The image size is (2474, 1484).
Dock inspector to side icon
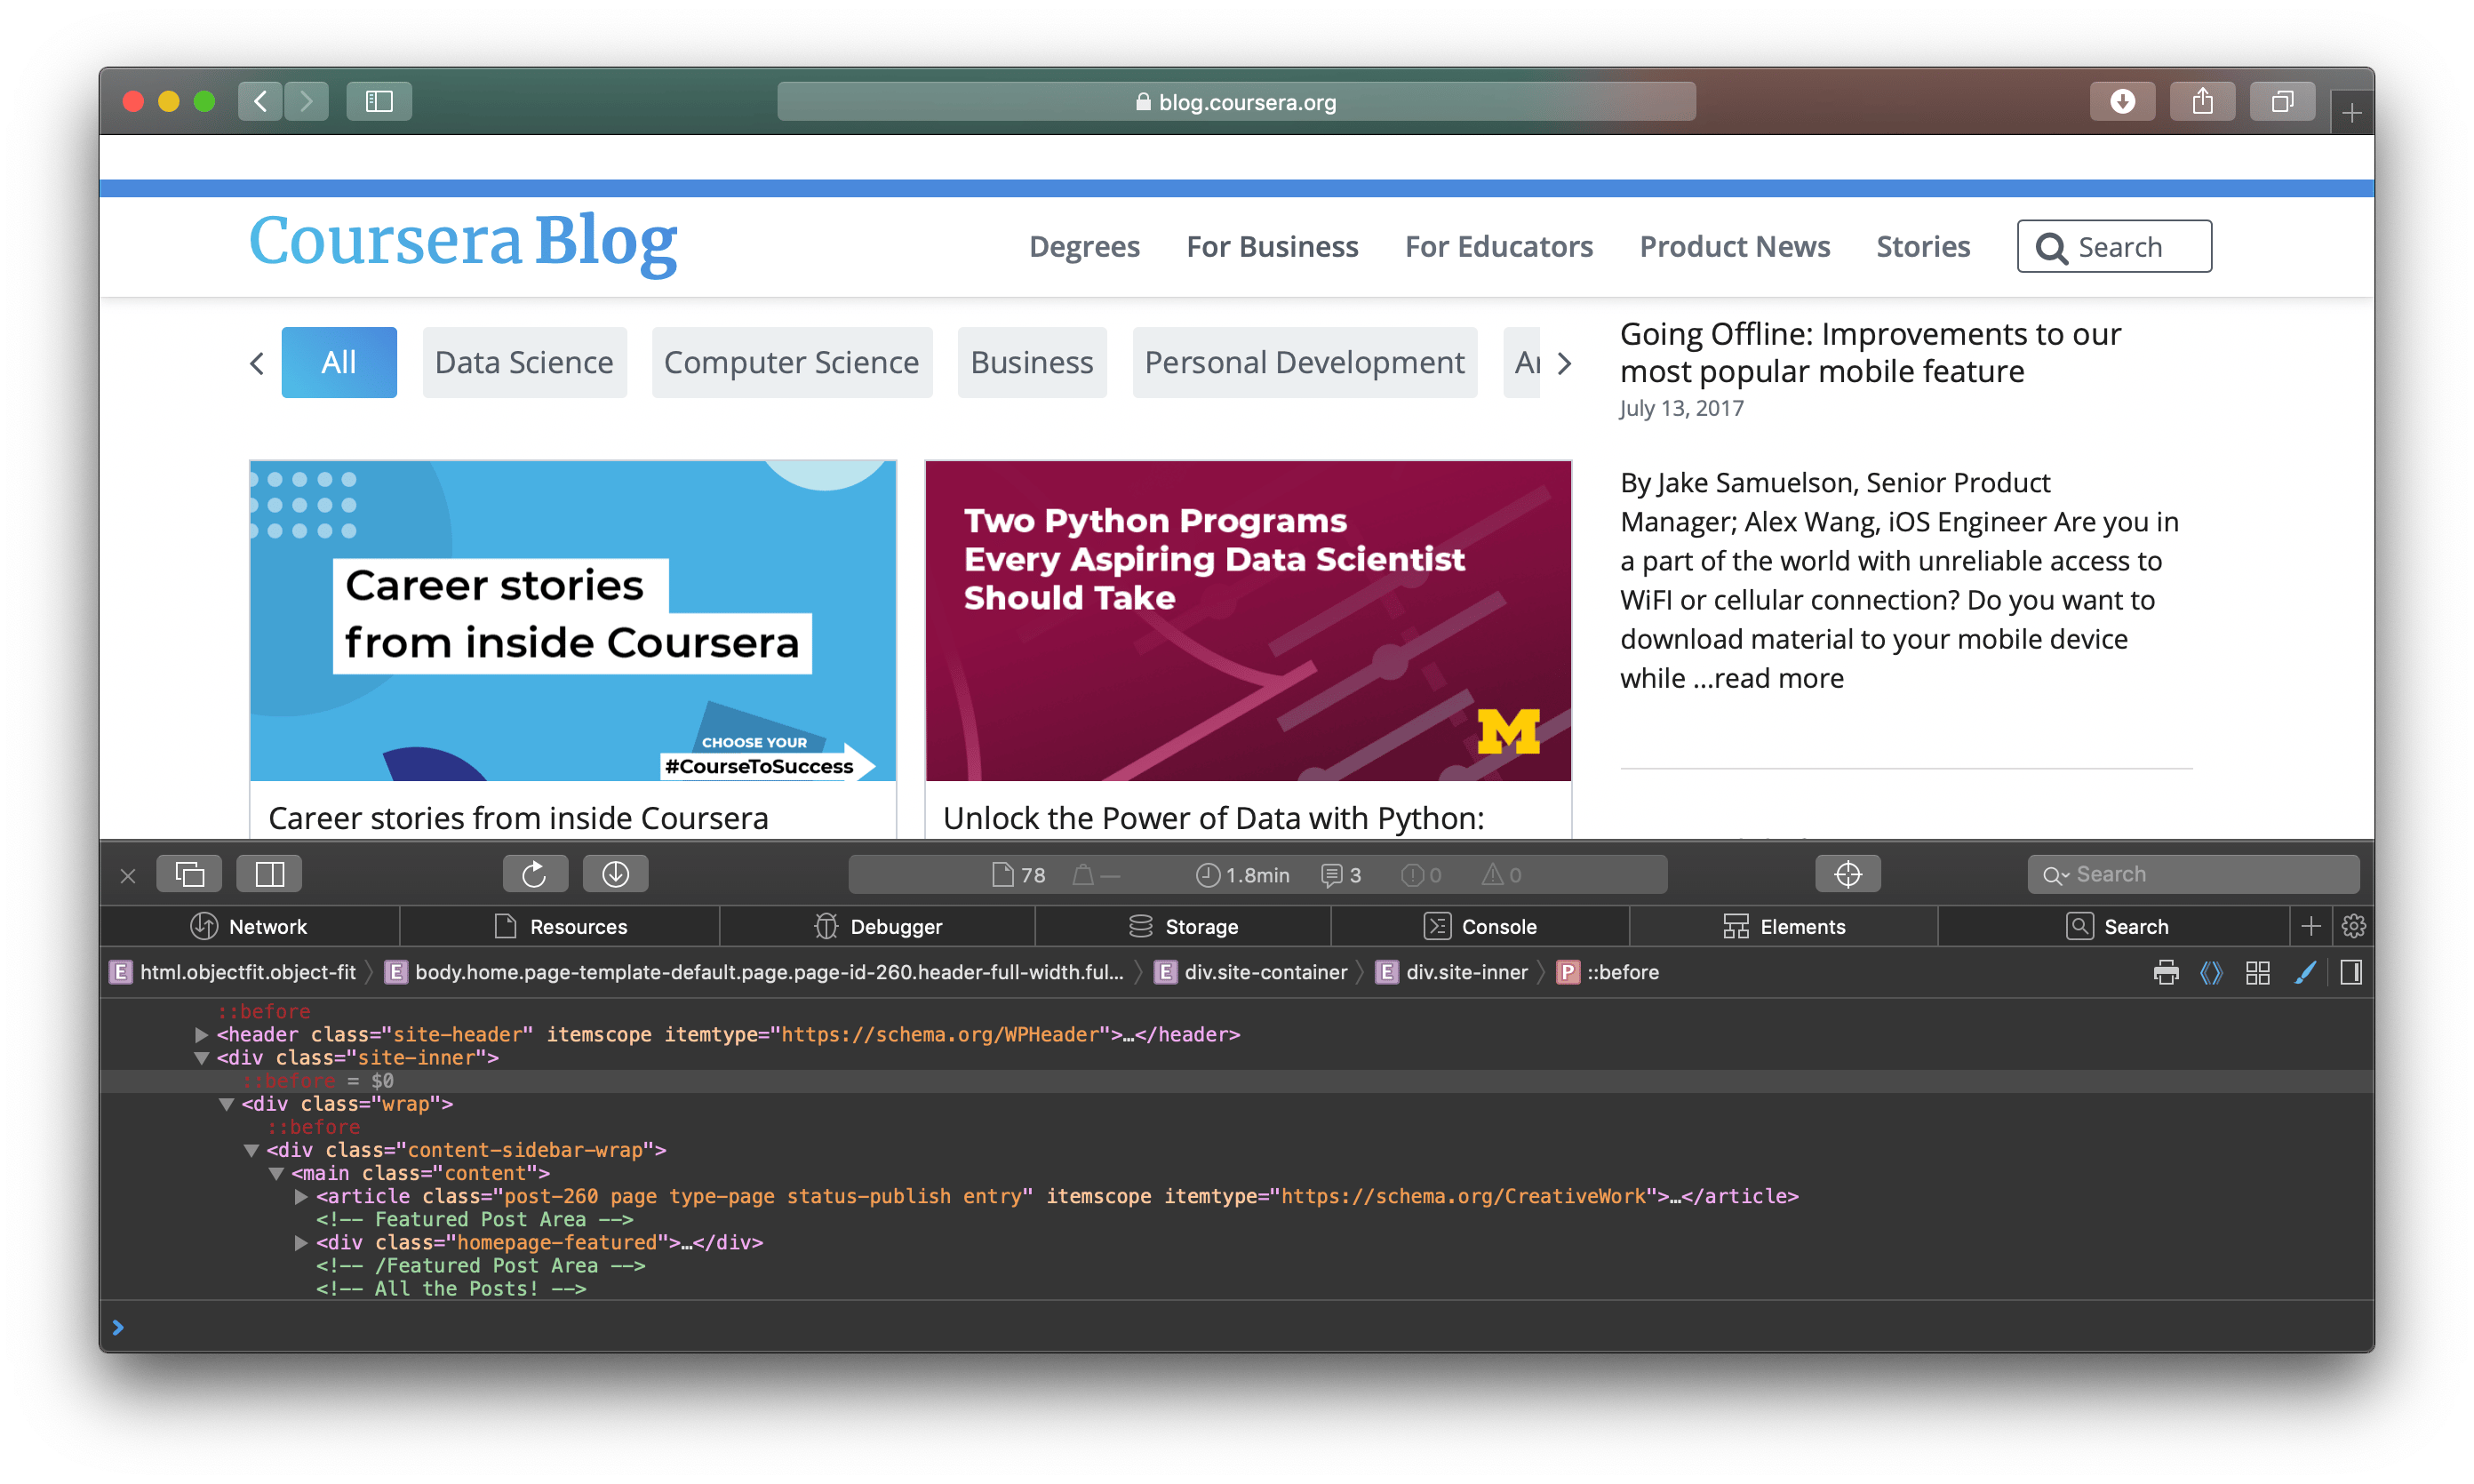[270, 874]
